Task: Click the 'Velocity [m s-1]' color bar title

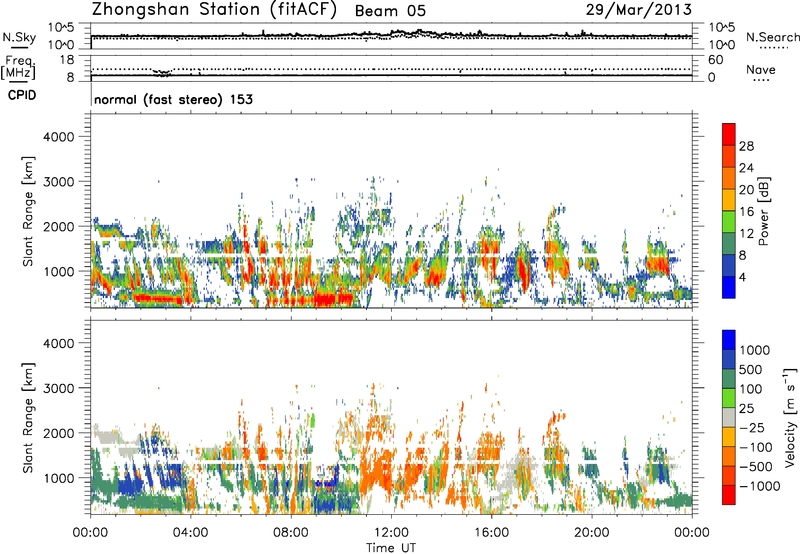Action: click(x=790, y=417)
